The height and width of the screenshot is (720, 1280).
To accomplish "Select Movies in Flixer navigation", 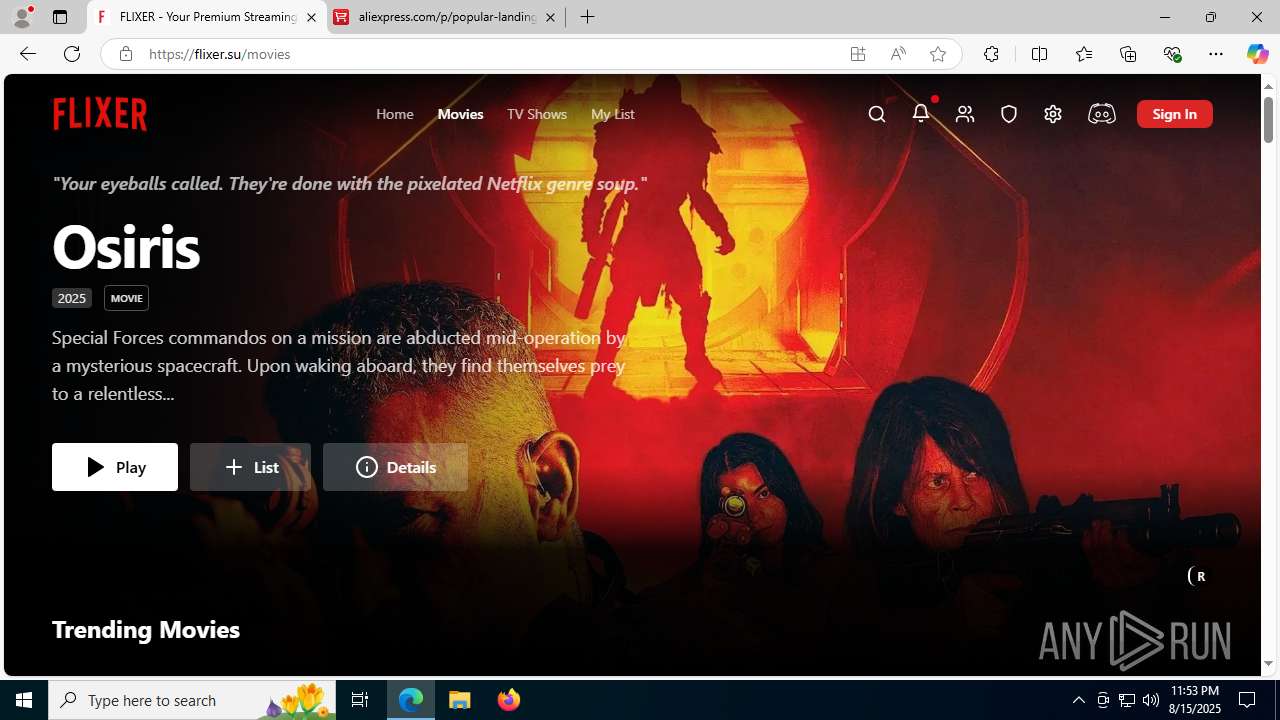I will tap(460, 114).
